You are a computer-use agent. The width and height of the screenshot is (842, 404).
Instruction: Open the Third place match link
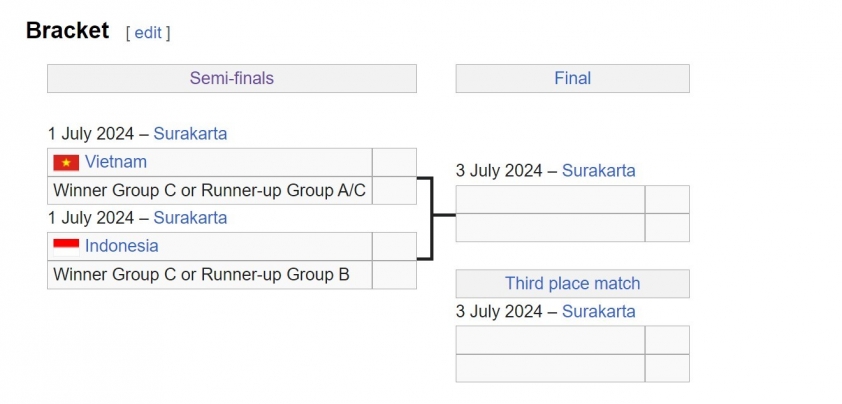click(572, 283)
